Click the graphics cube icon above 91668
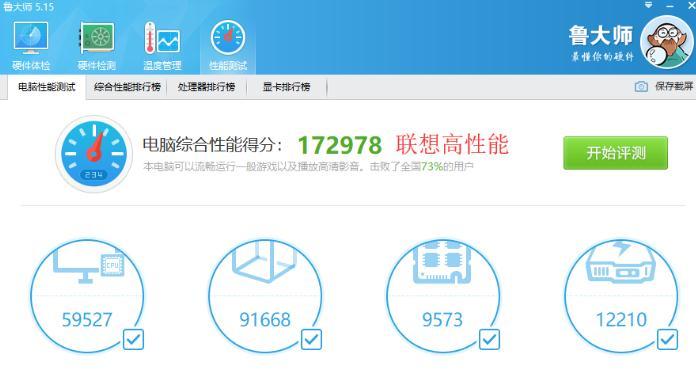 pyautogui.click(x=265, y=263)
